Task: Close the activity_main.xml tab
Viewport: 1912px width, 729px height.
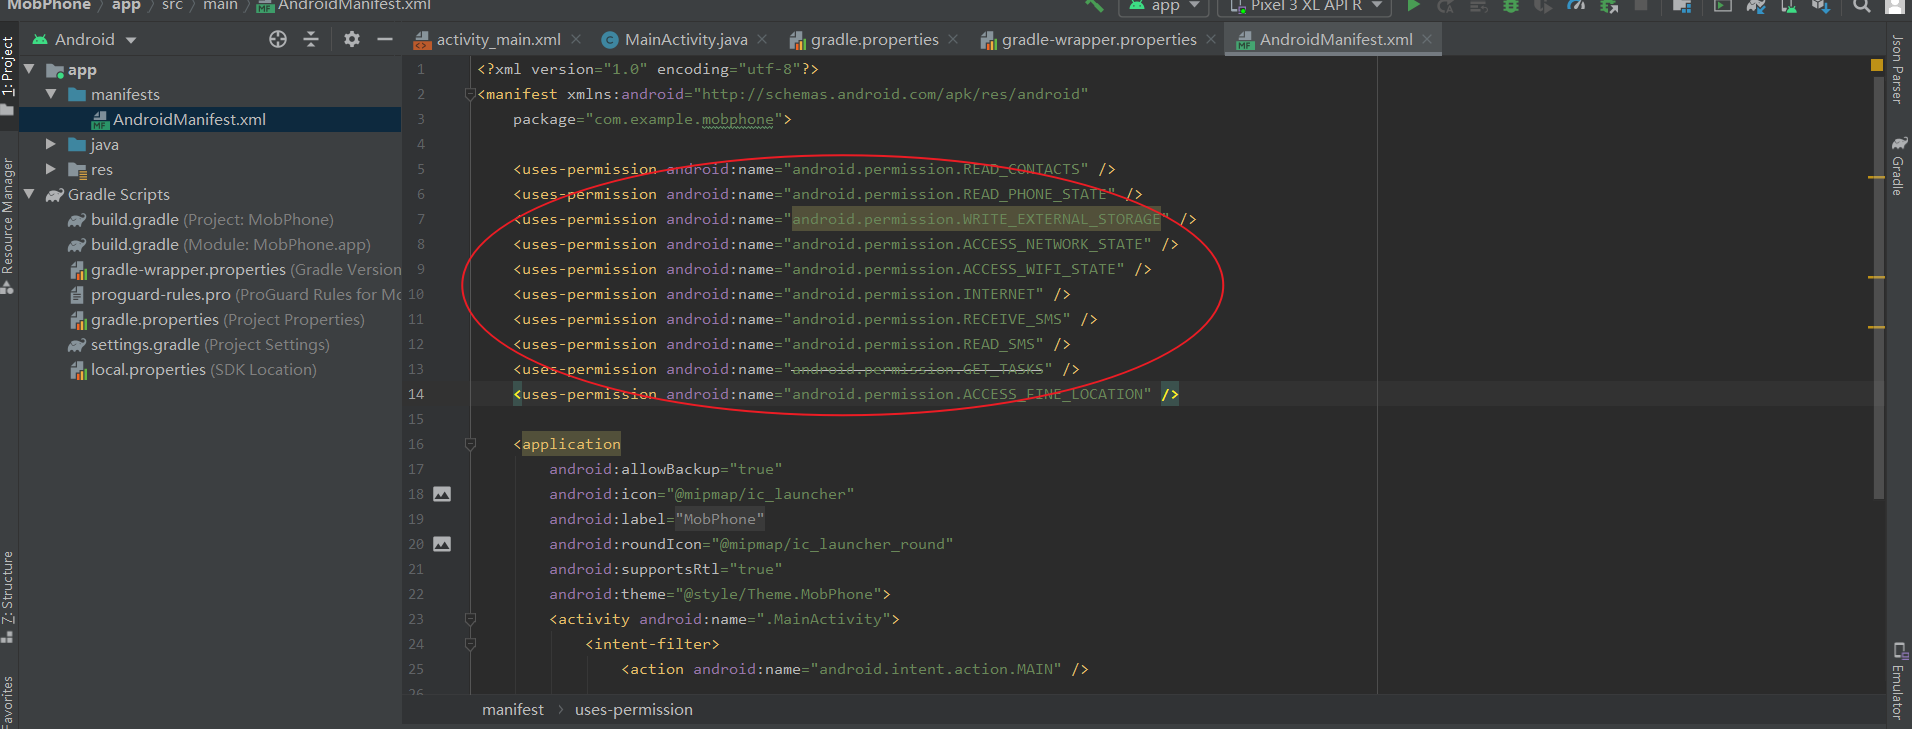Action: coord(576,39)
